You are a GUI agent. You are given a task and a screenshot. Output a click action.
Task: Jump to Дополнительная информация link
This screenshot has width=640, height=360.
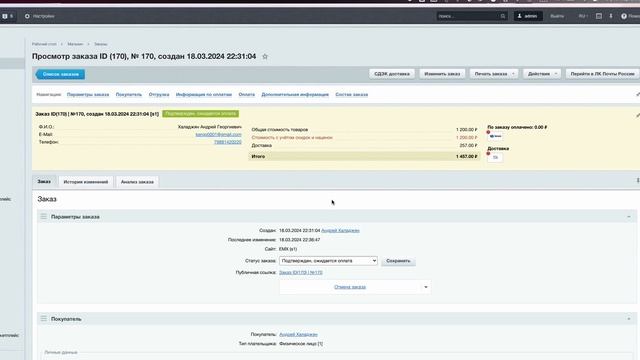coord(295,95)
